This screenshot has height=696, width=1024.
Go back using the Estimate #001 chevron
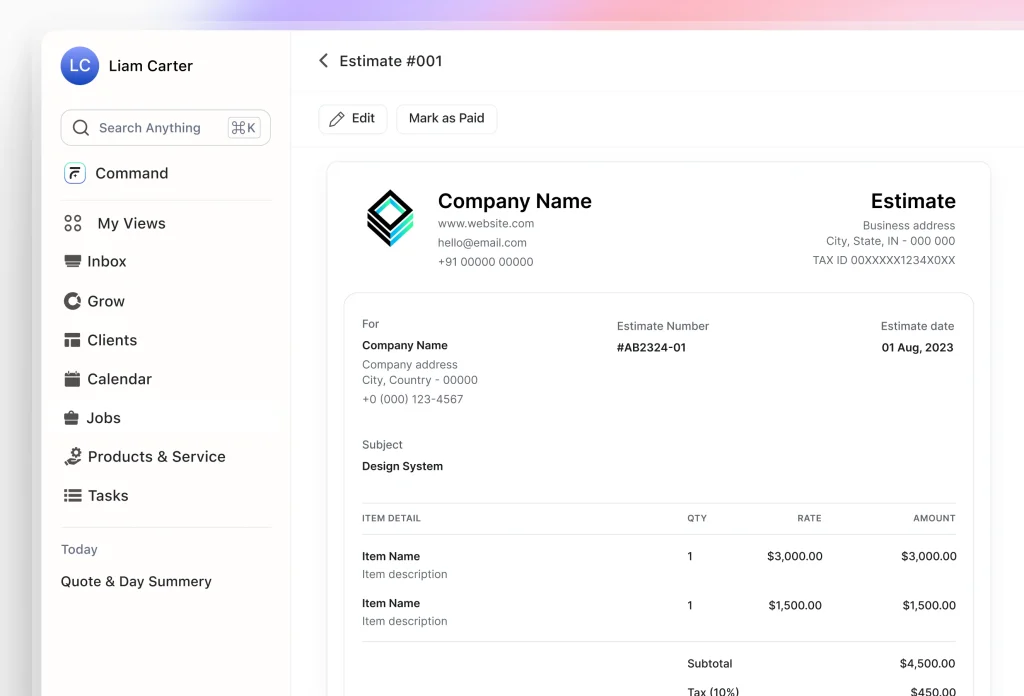pos(323,61)
